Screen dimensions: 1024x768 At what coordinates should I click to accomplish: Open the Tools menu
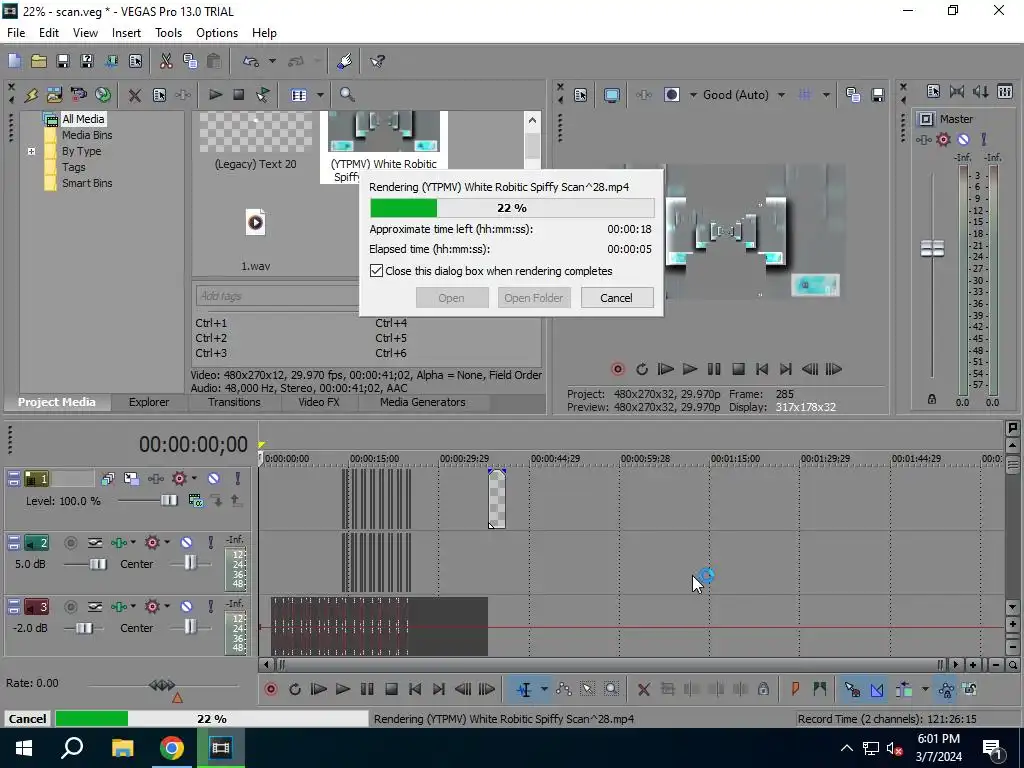168,33
